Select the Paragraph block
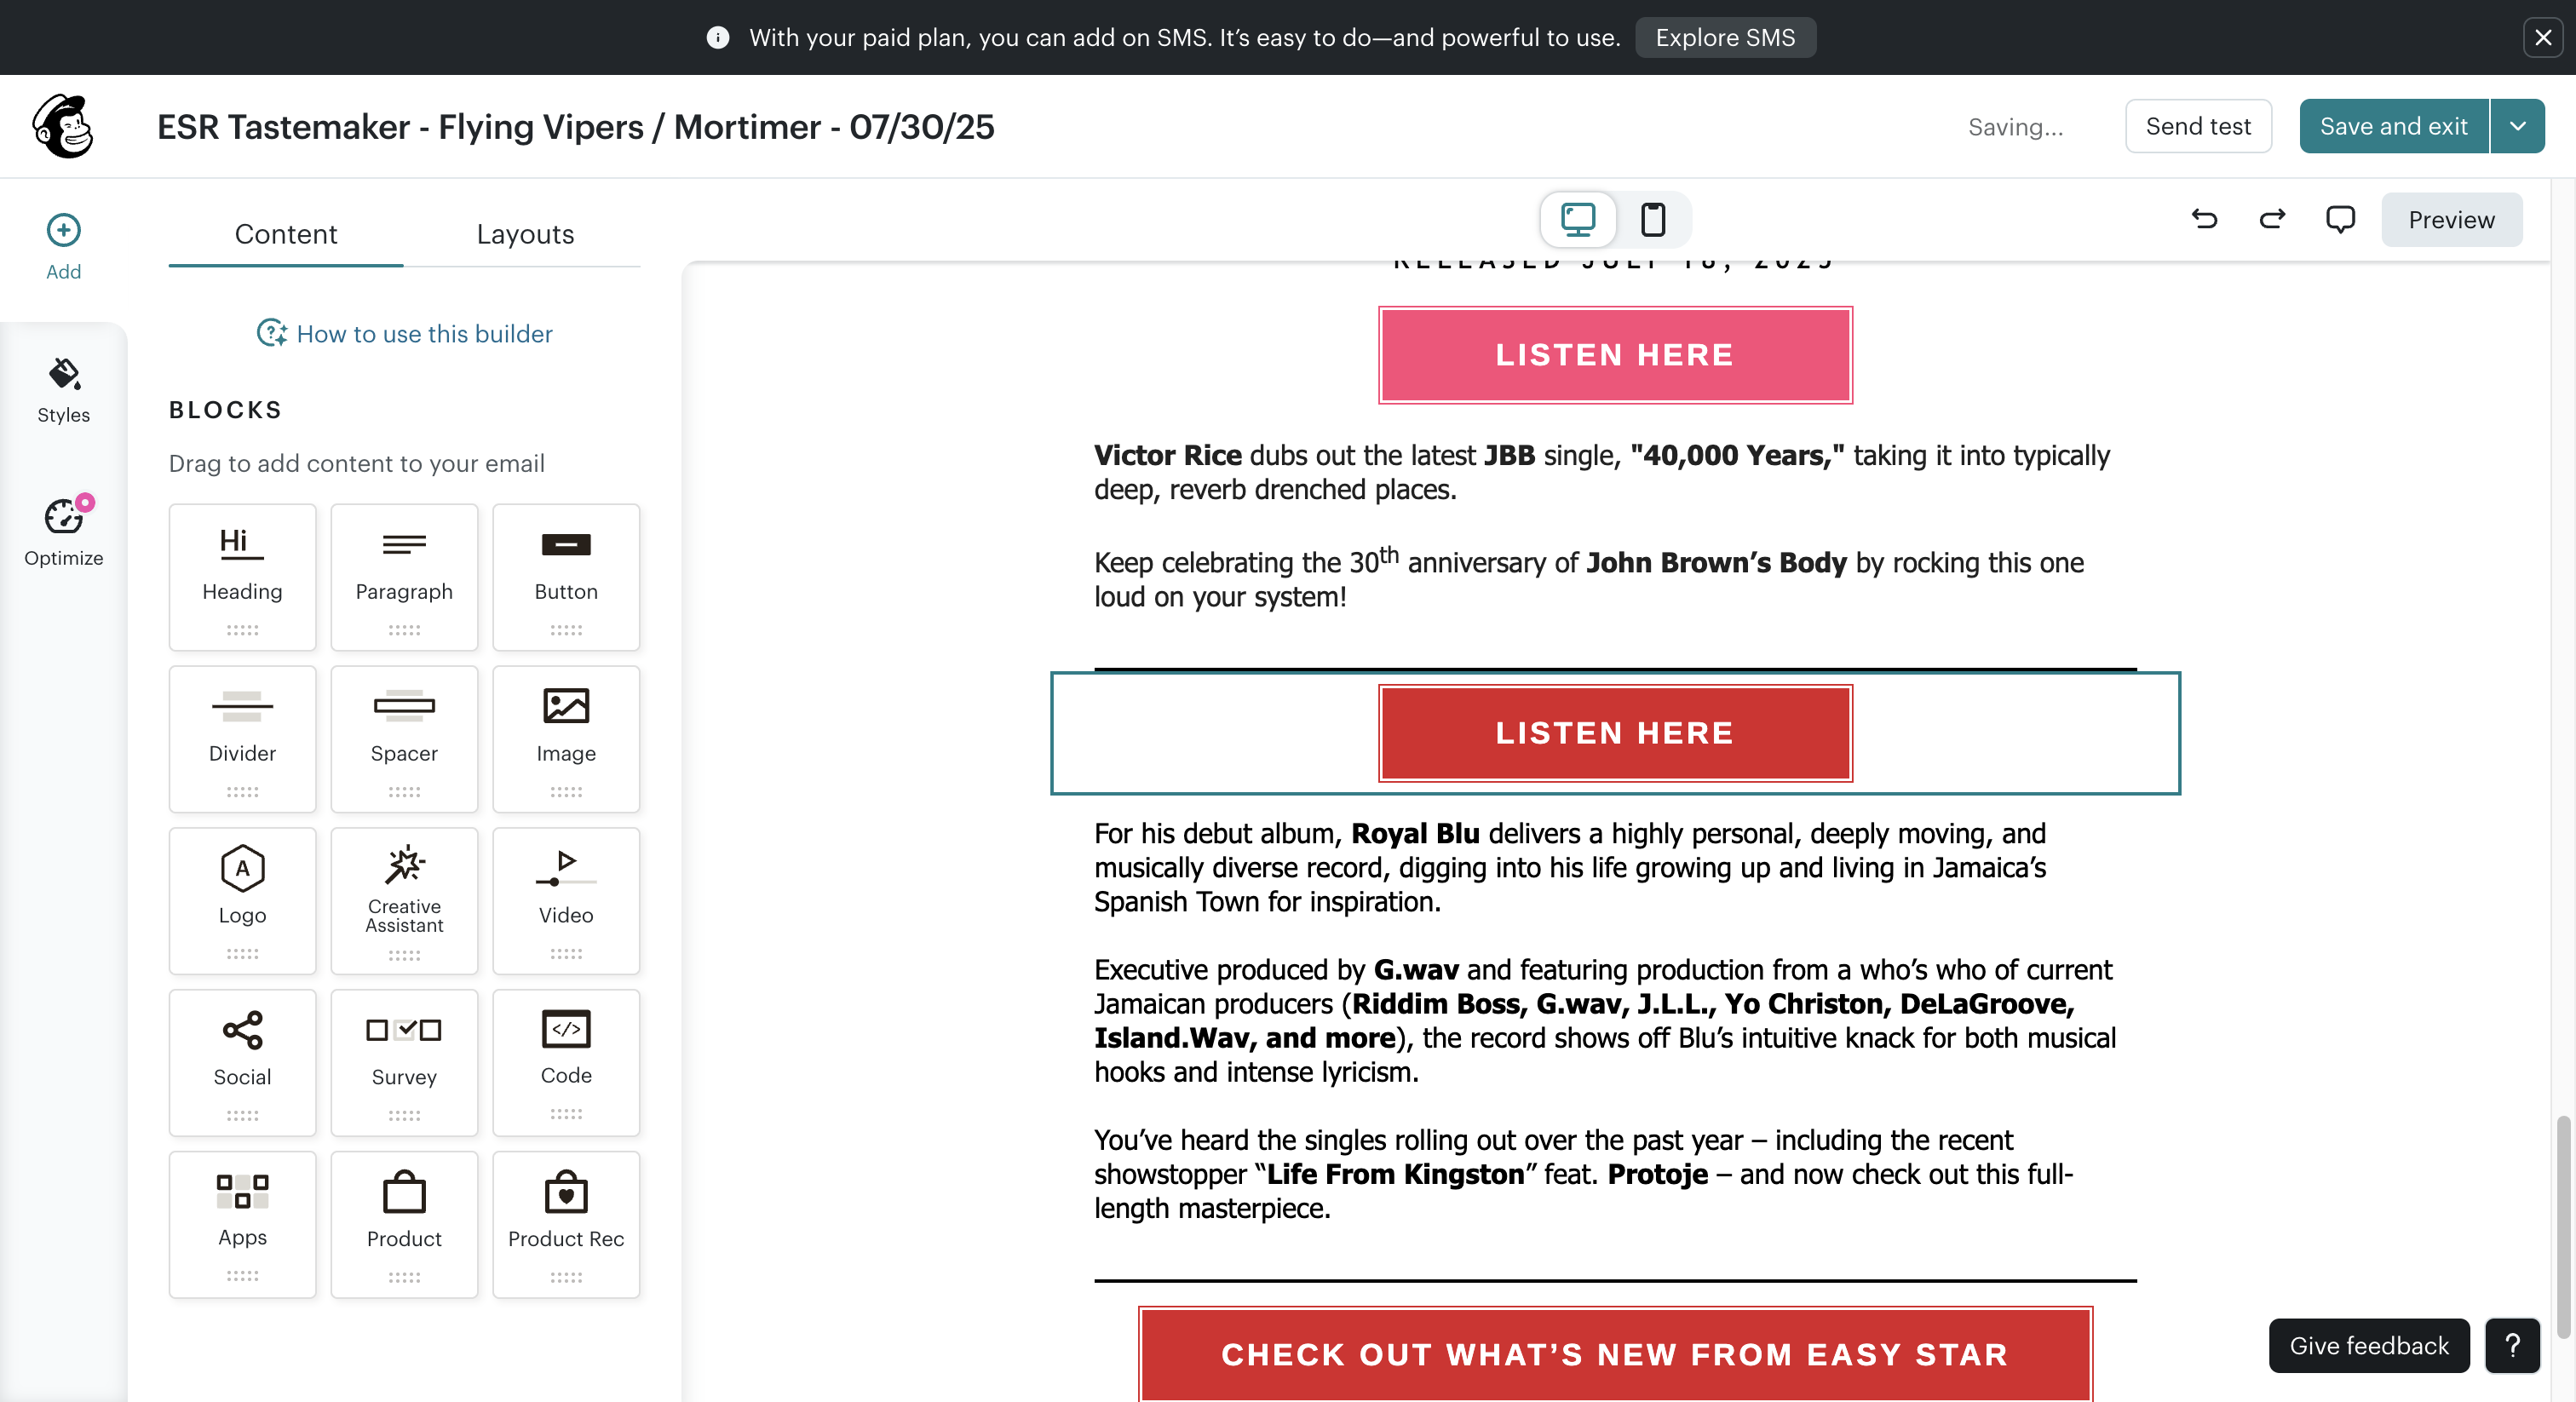Viewport: 2576px width, 1402px height. tap(404, 577)
